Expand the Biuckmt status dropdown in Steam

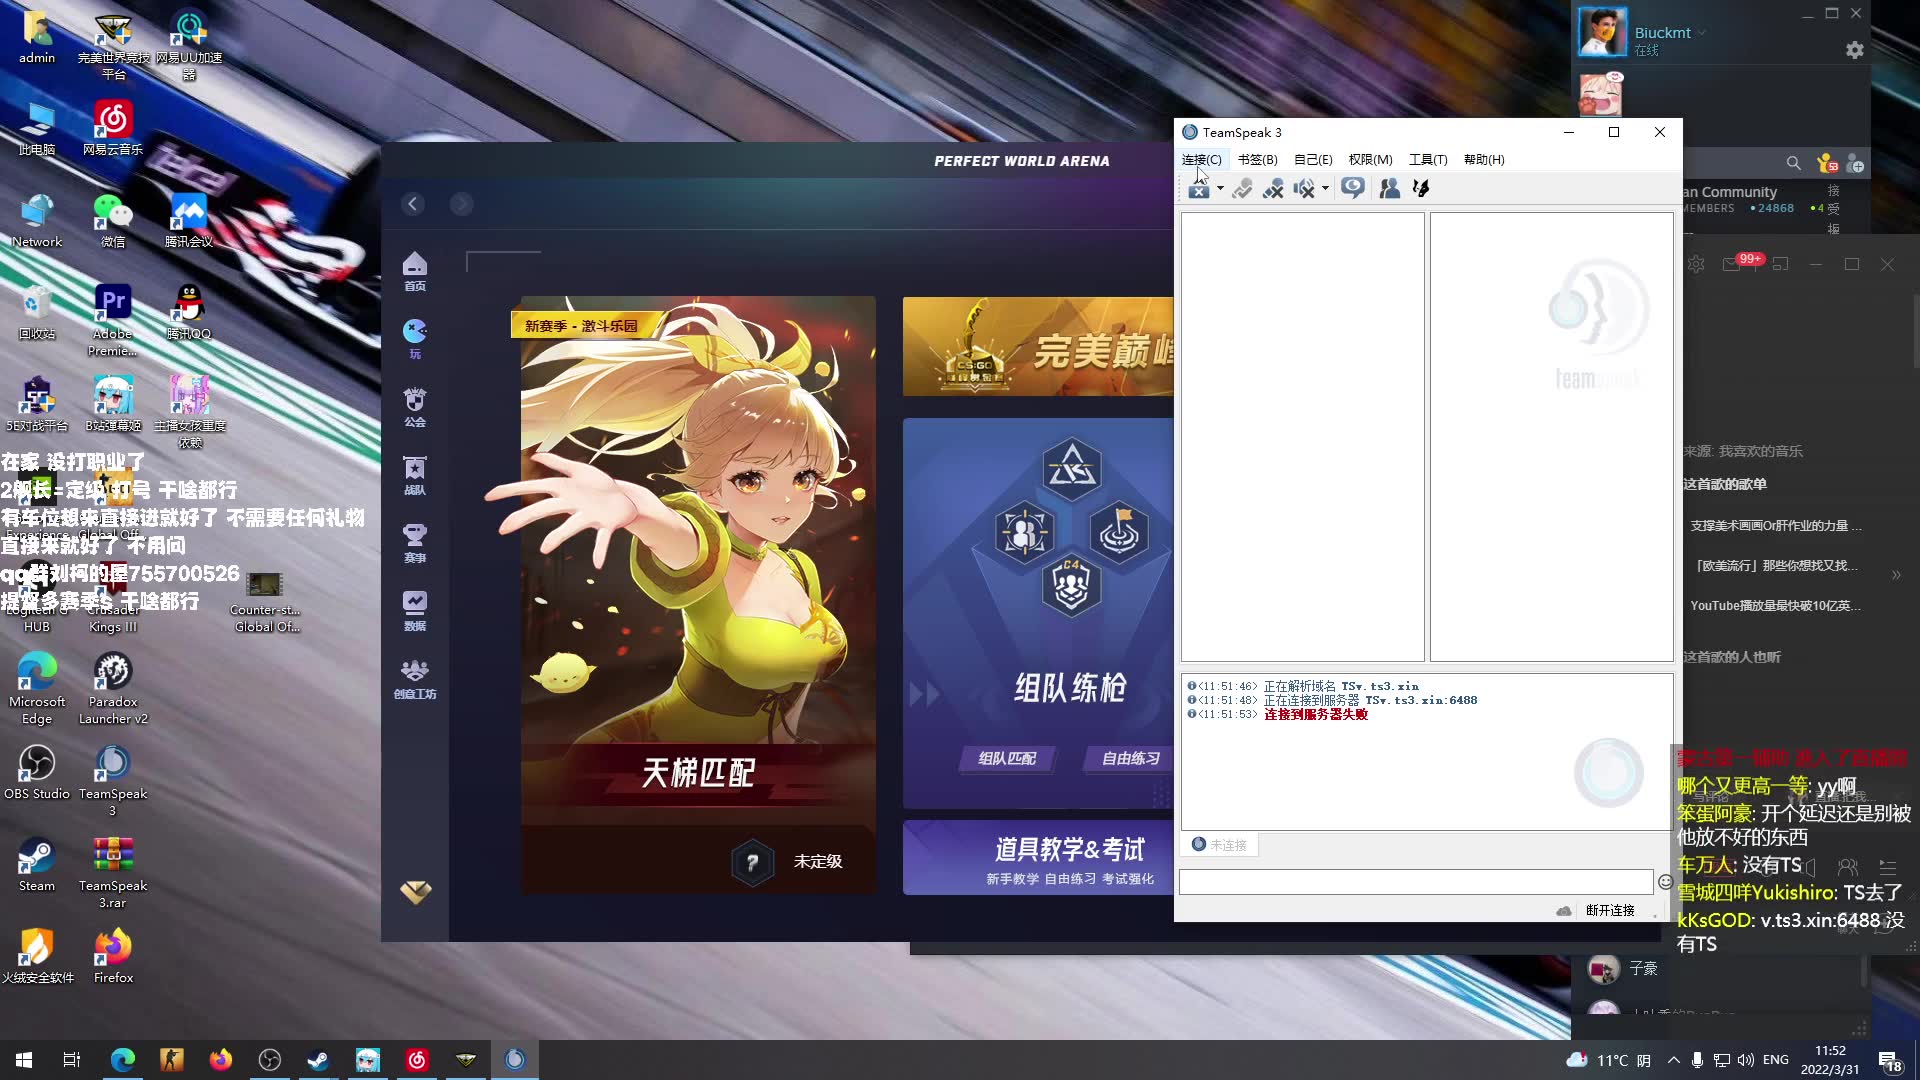[x=1701, y=33]
